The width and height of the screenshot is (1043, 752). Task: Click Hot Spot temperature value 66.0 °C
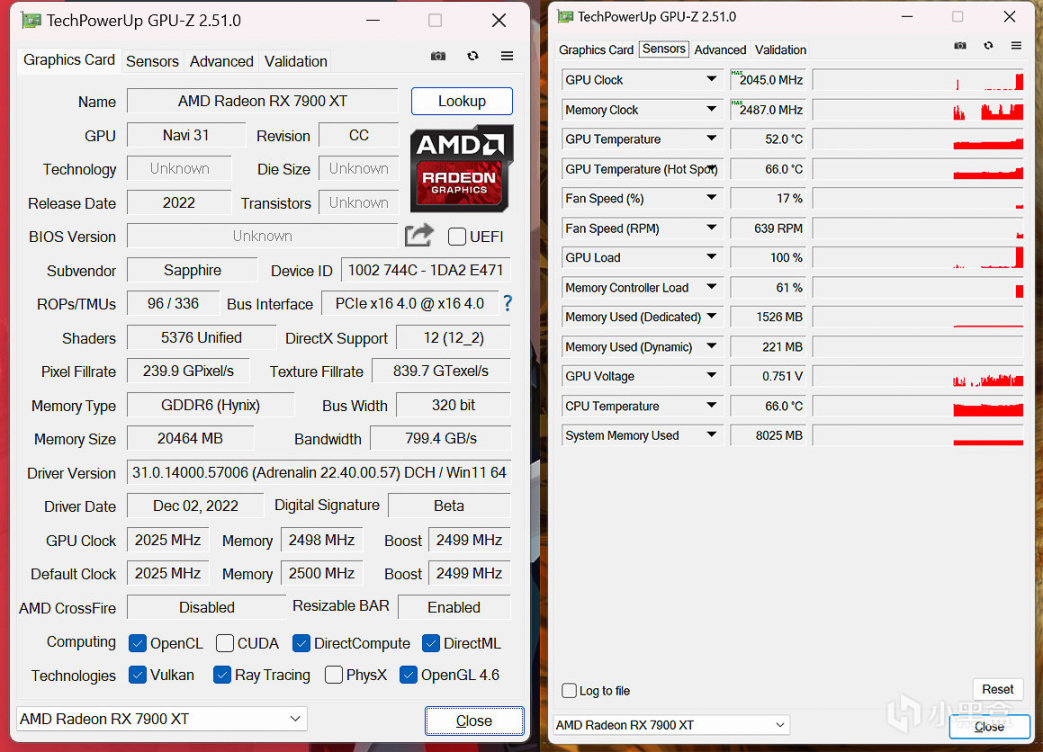pos(768,169)
